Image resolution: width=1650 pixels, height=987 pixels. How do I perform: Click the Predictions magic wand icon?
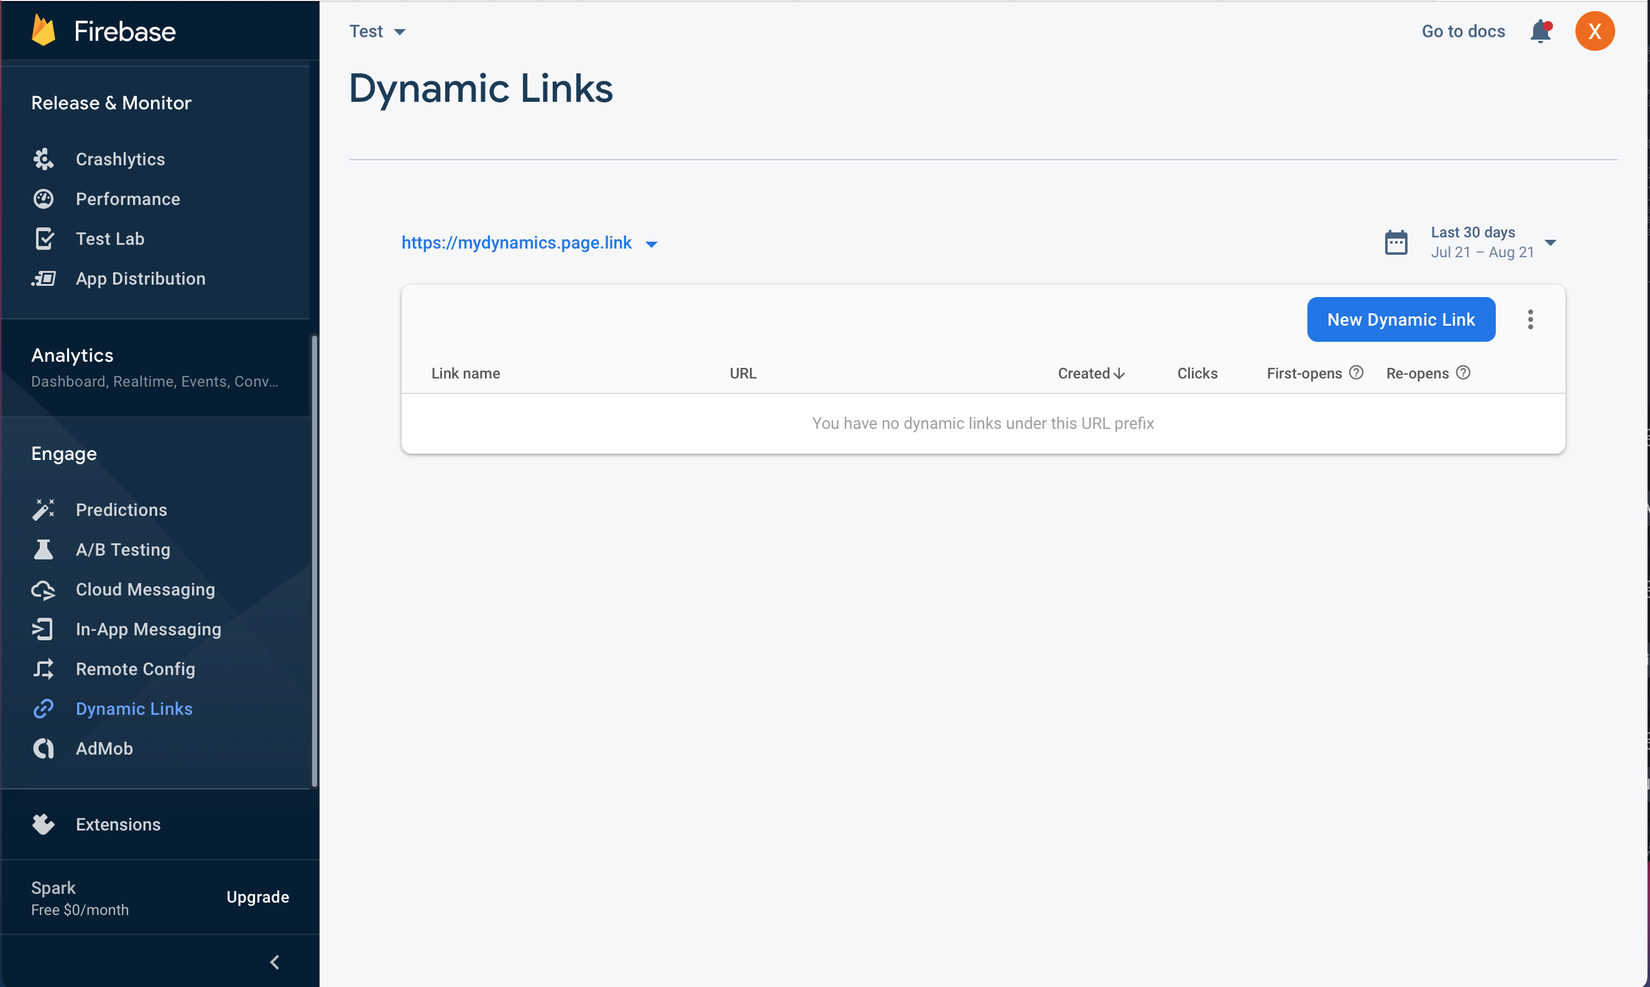tap(43, 510)
